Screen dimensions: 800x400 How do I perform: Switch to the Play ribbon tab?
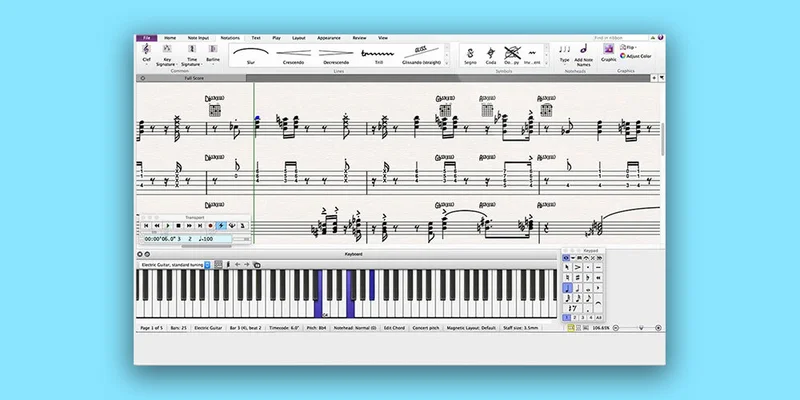pyautogui.click(x=276, y=38)
